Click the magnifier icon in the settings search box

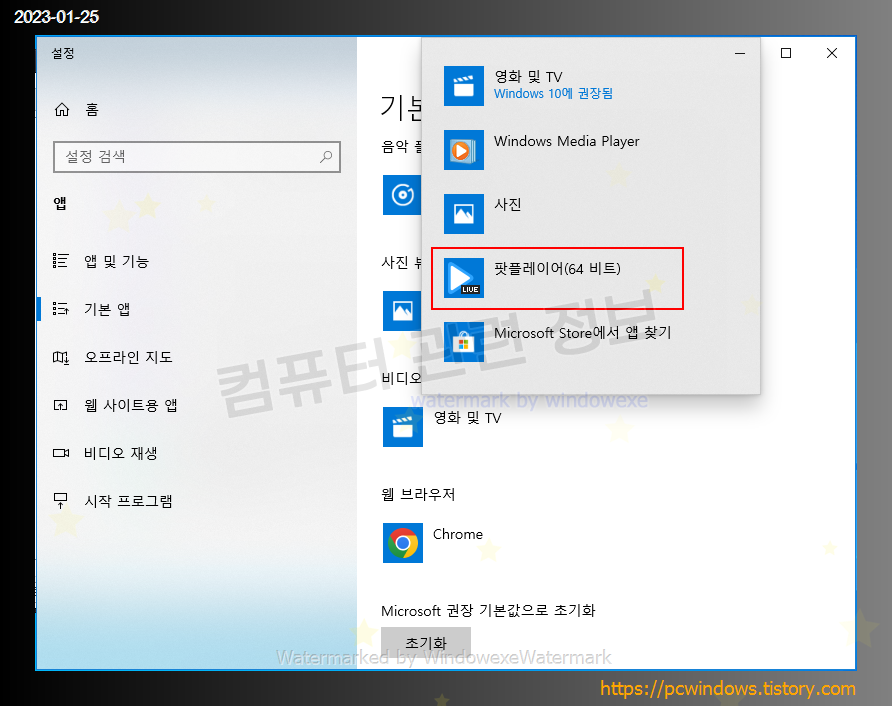(326, 156)
